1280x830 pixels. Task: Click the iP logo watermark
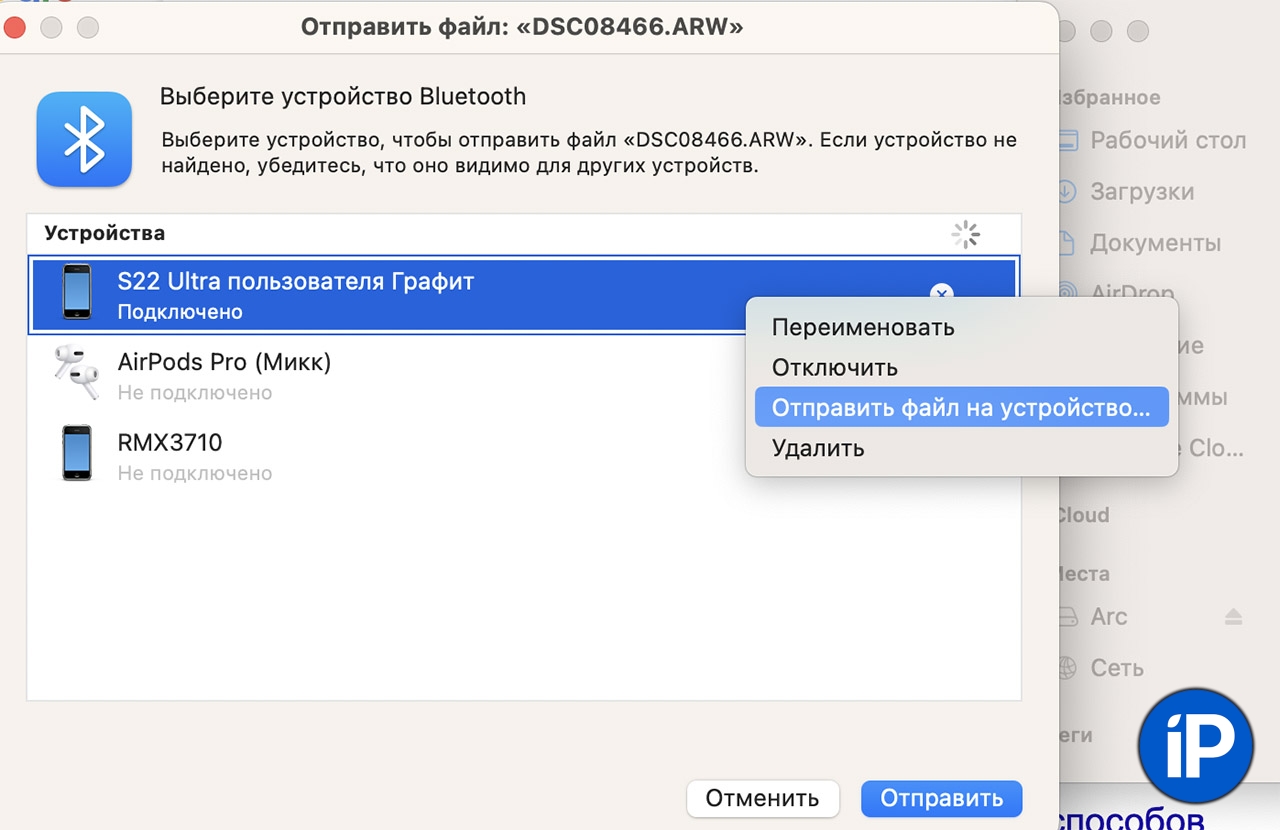(x=1195, y=744)
